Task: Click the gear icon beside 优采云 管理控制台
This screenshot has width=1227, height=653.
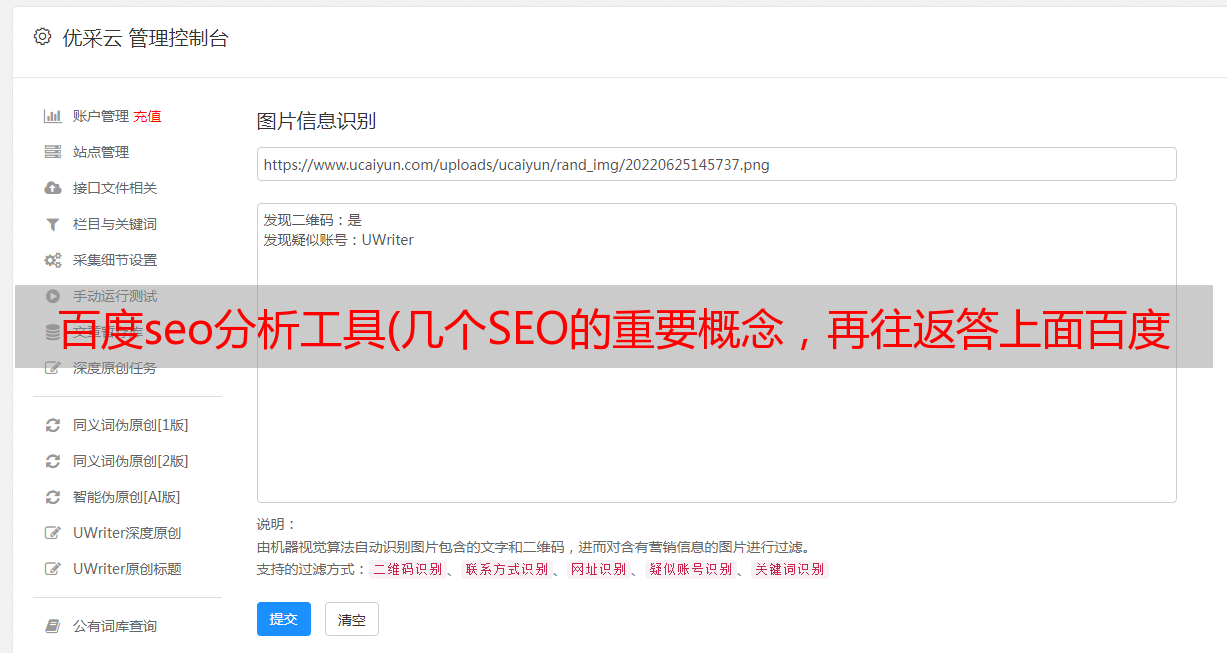Action: point(42,37)
